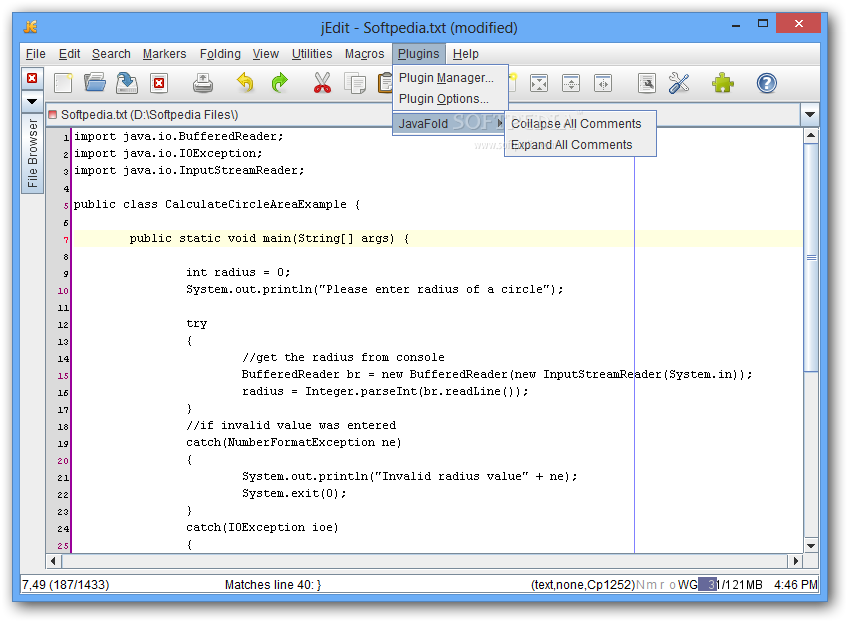The image size is (848, 622).
Task: Click the Print toolbar icon
Action: [x=203, y=83]
